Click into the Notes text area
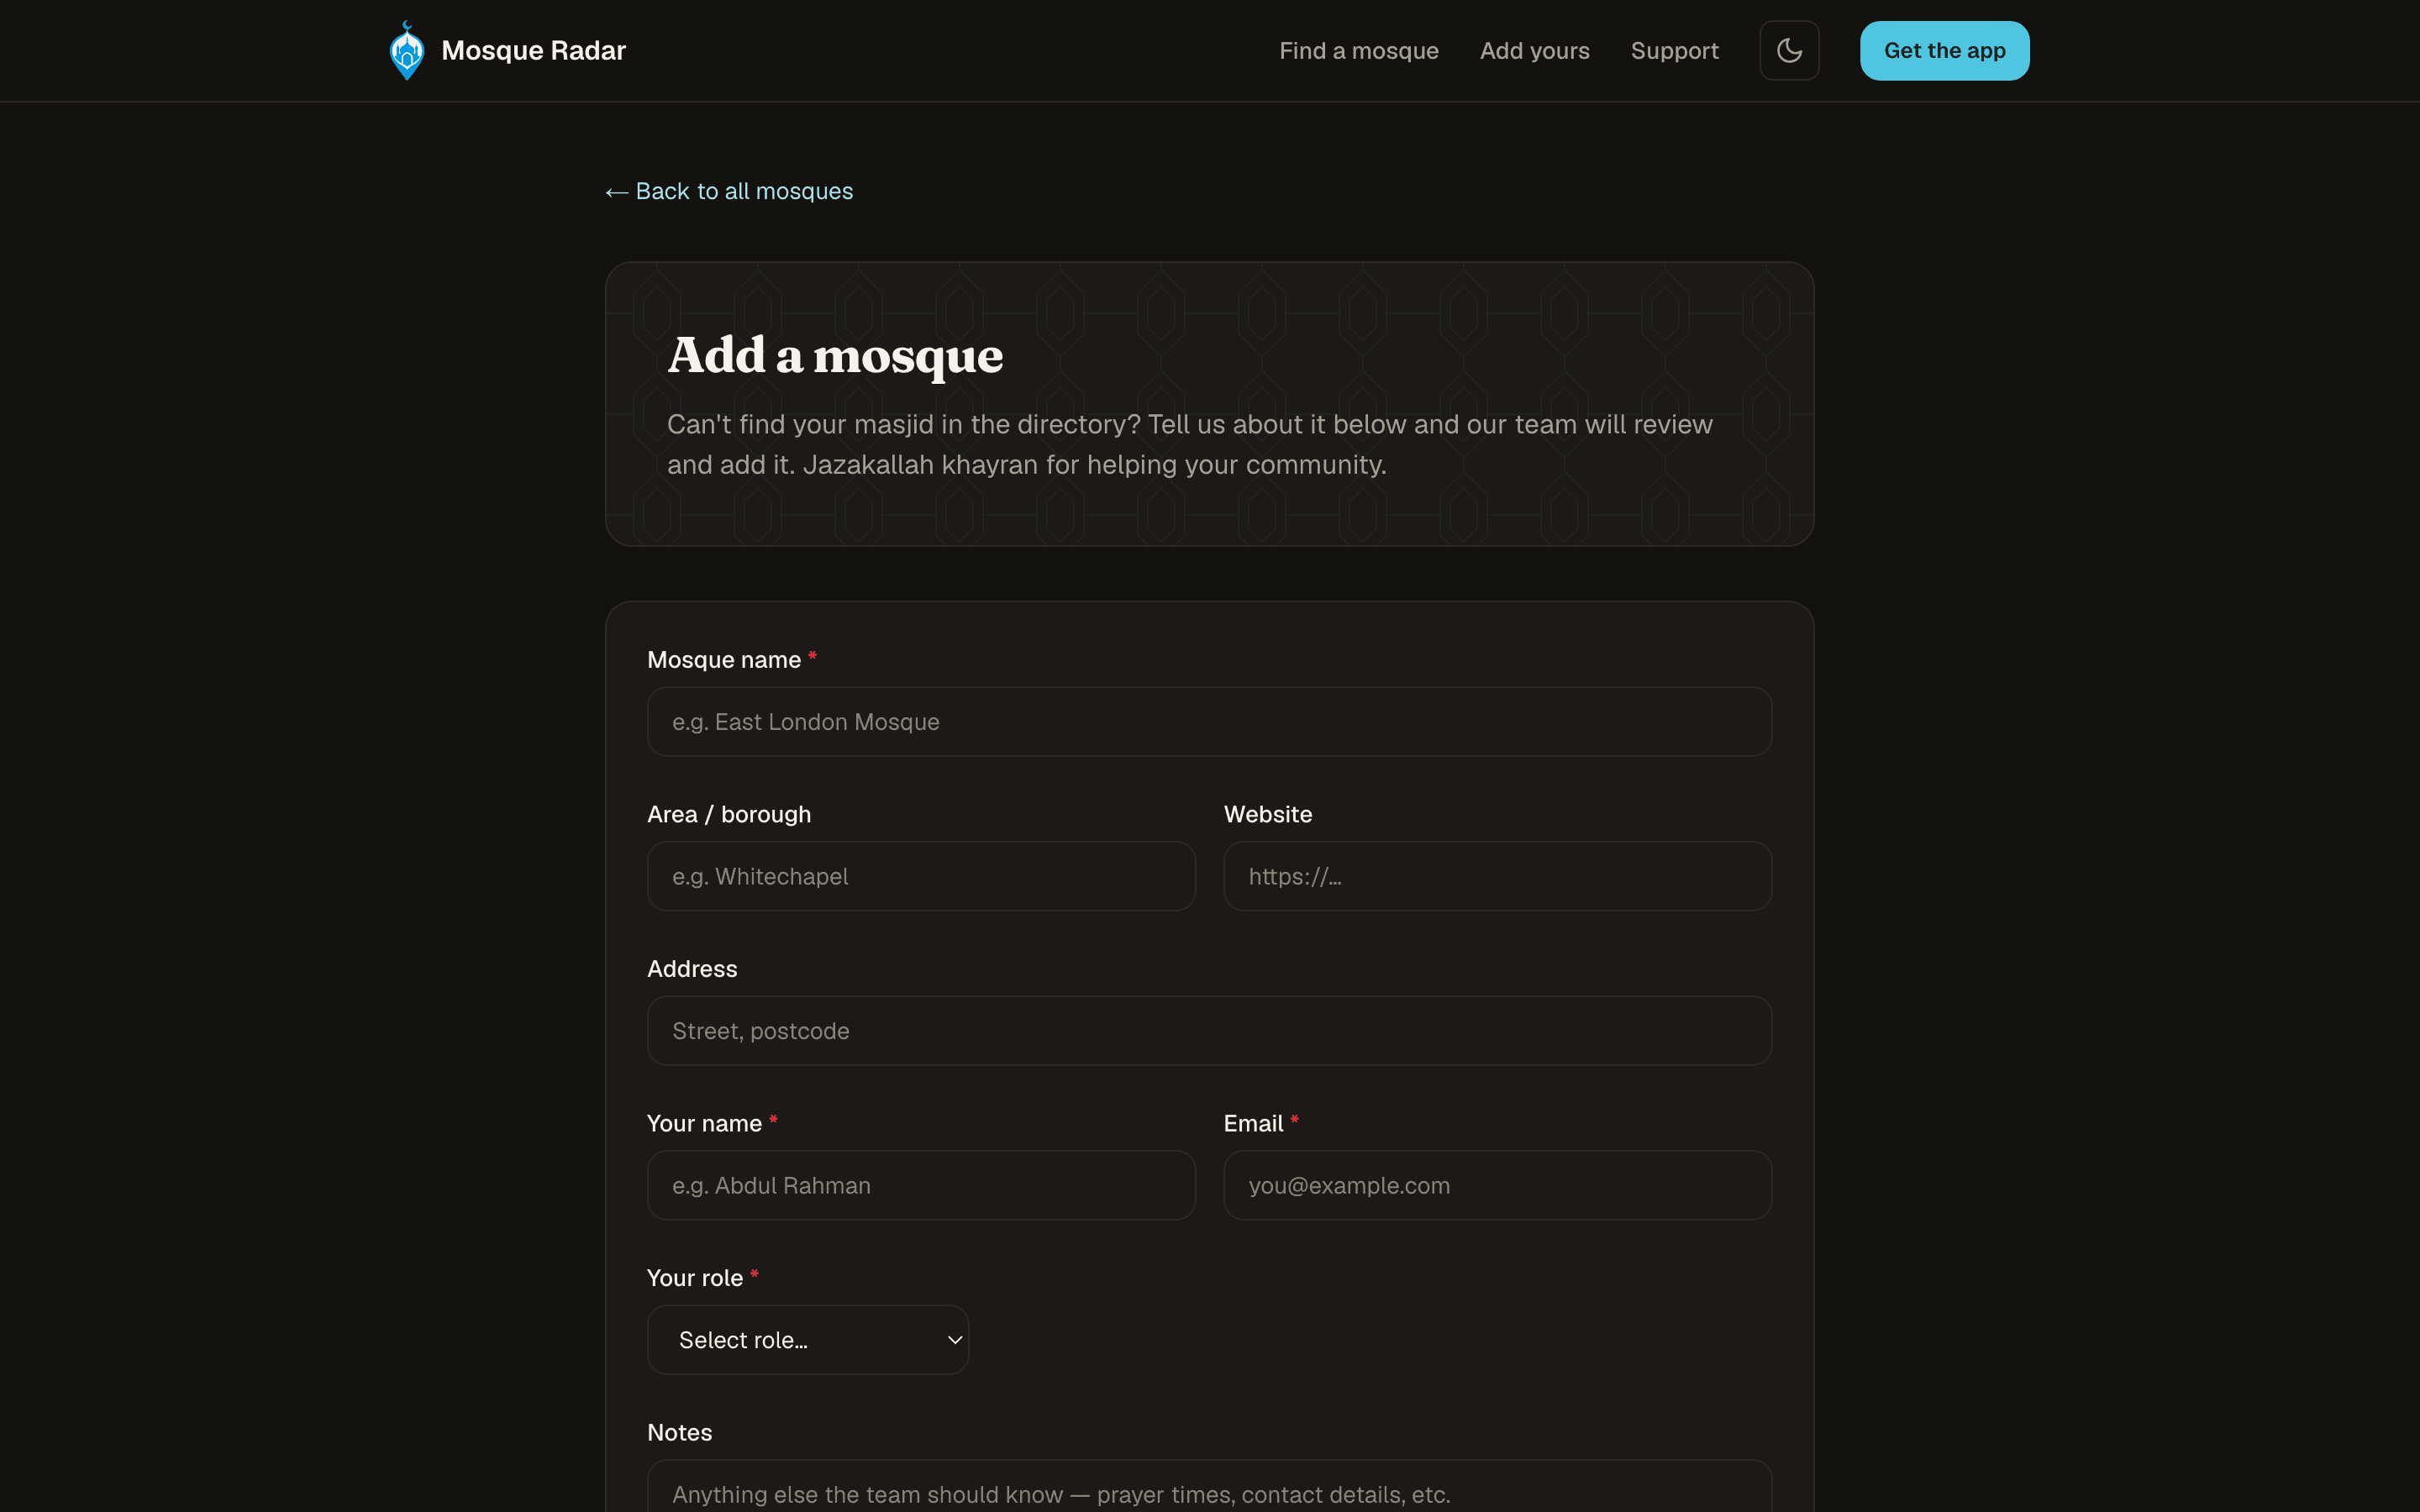Screen dimensions: 2420x1512 [x=1209, y=1487]
